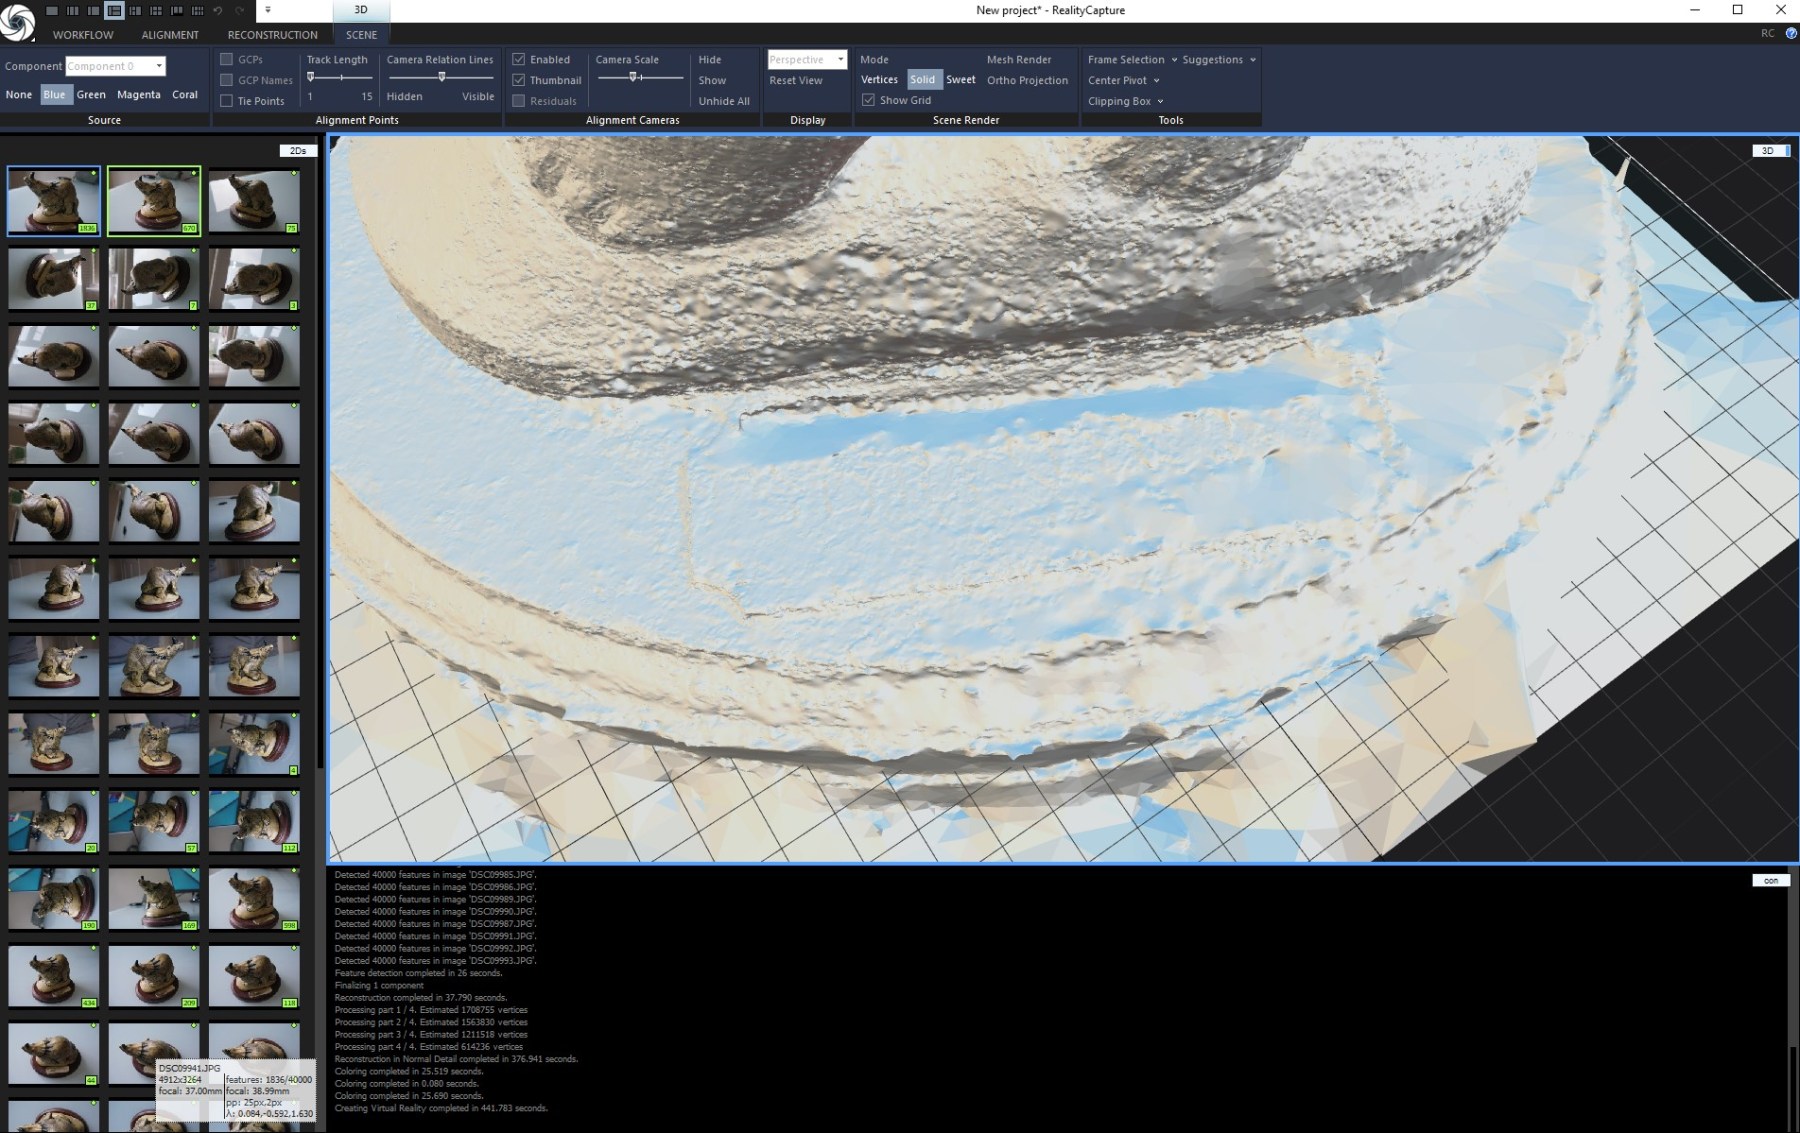Enable the Tie Points checkbox
This screenshot has width=1800, height=1133.
tap(226, 100)
